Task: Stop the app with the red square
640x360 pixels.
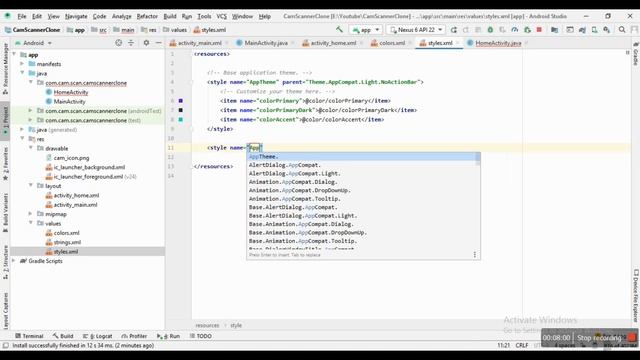Action: pos(539,30)
